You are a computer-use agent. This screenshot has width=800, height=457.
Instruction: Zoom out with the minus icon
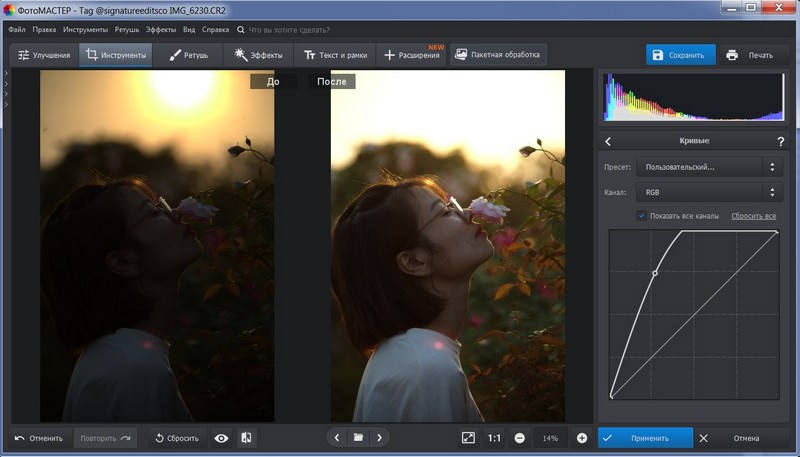pyautogui.click(x=520, y=438)
